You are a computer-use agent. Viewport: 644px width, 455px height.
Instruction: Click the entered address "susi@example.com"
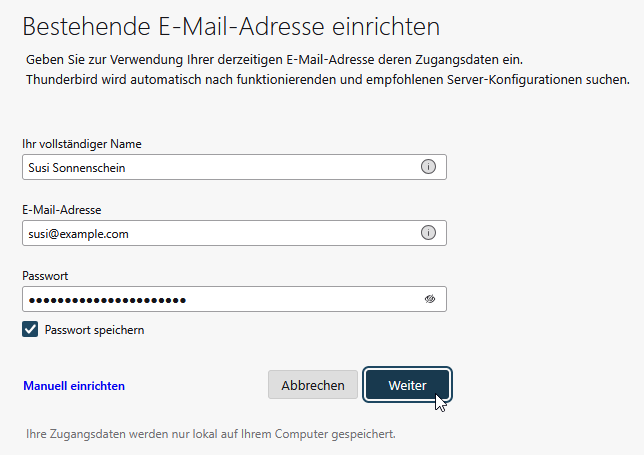pyautogui.click(x=78, y=234)
